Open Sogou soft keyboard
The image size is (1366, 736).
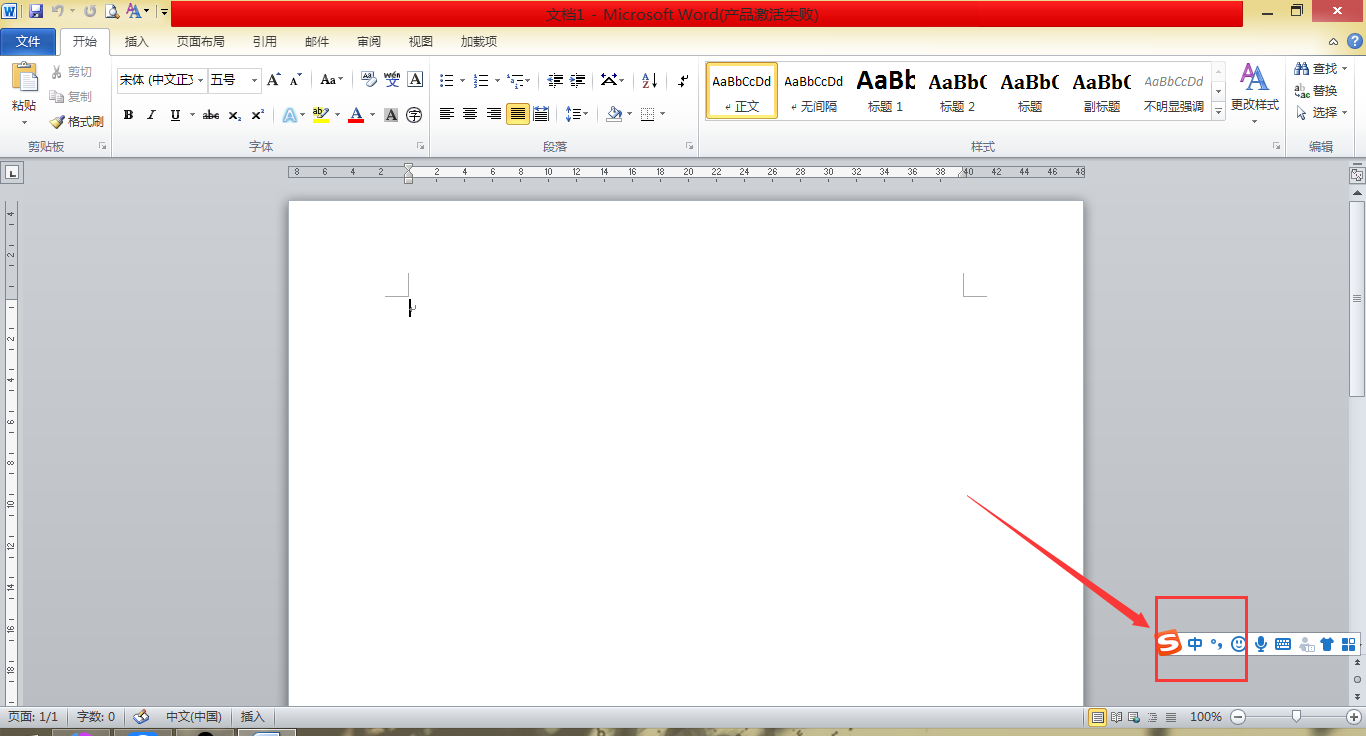tap(1283, 644)
